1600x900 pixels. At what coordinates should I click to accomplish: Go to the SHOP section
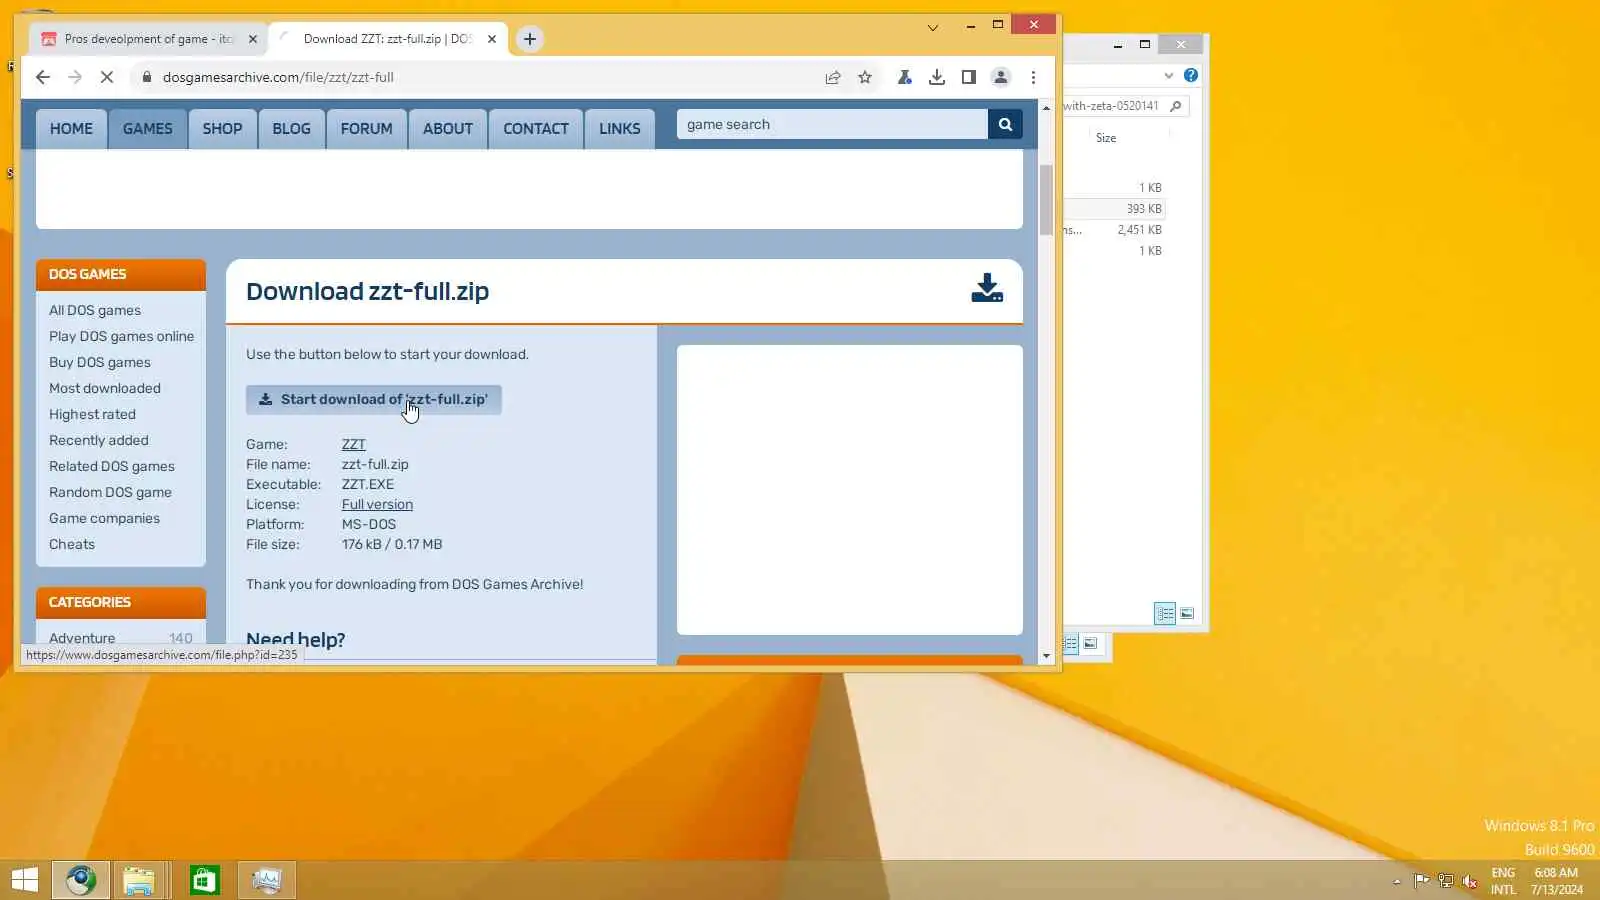coord(222,129)
